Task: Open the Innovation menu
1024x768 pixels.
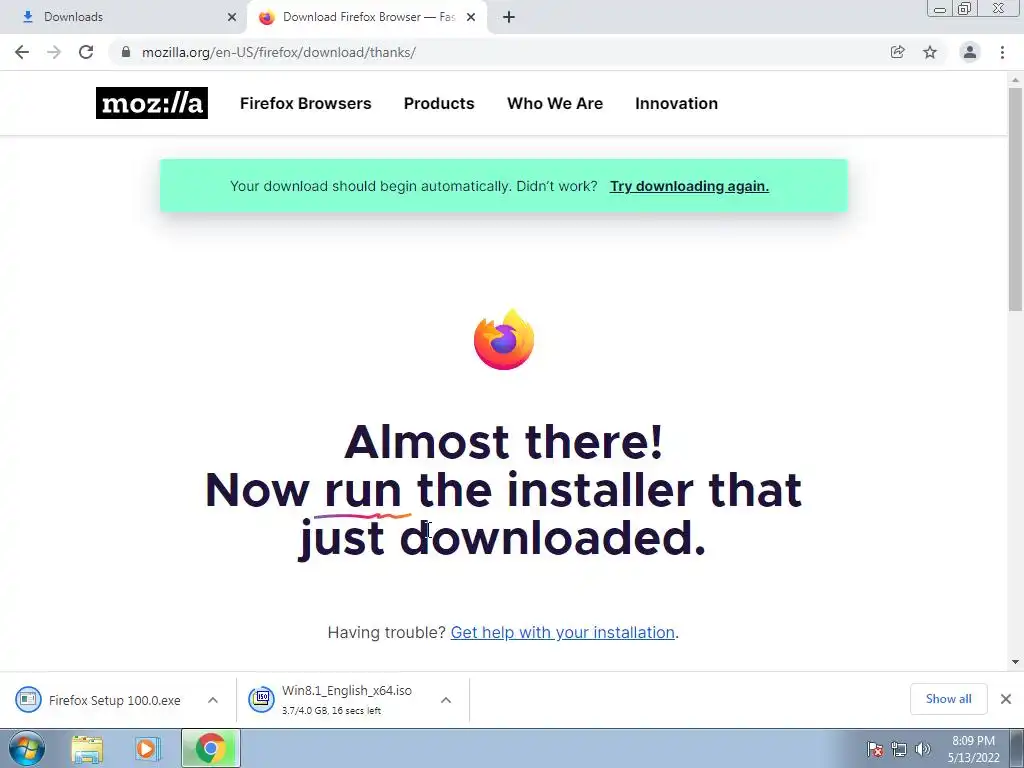Action: tap(677, 103)
